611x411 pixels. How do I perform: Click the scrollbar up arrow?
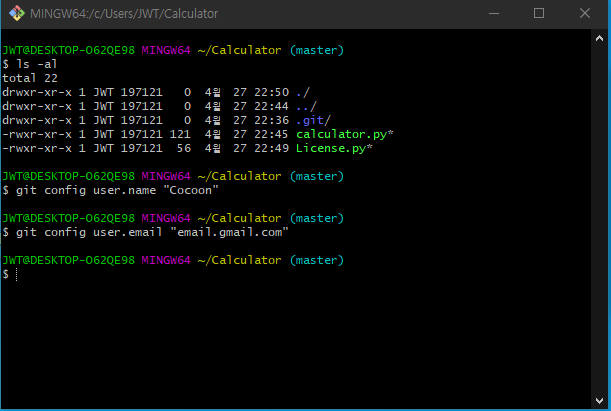point(599,38)
